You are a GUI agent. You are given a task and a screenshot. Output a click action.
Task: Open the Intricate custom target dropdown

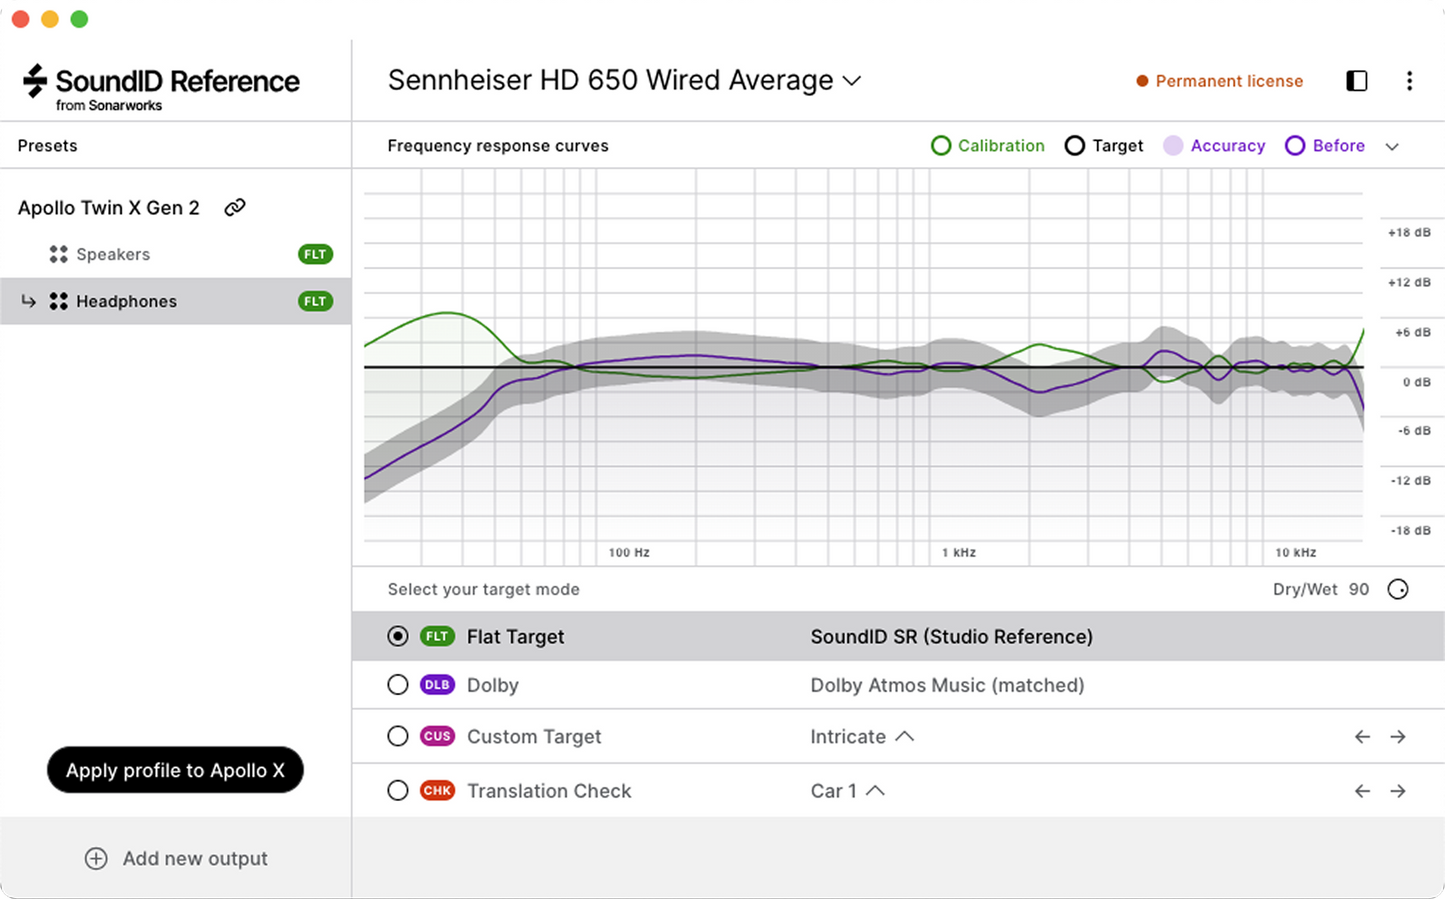coord(862,736)
